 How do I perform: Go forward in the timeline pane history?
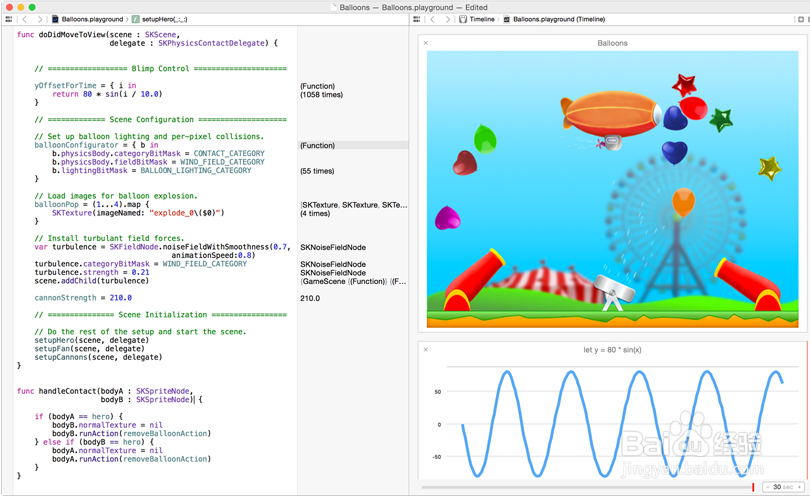(447, 19)
